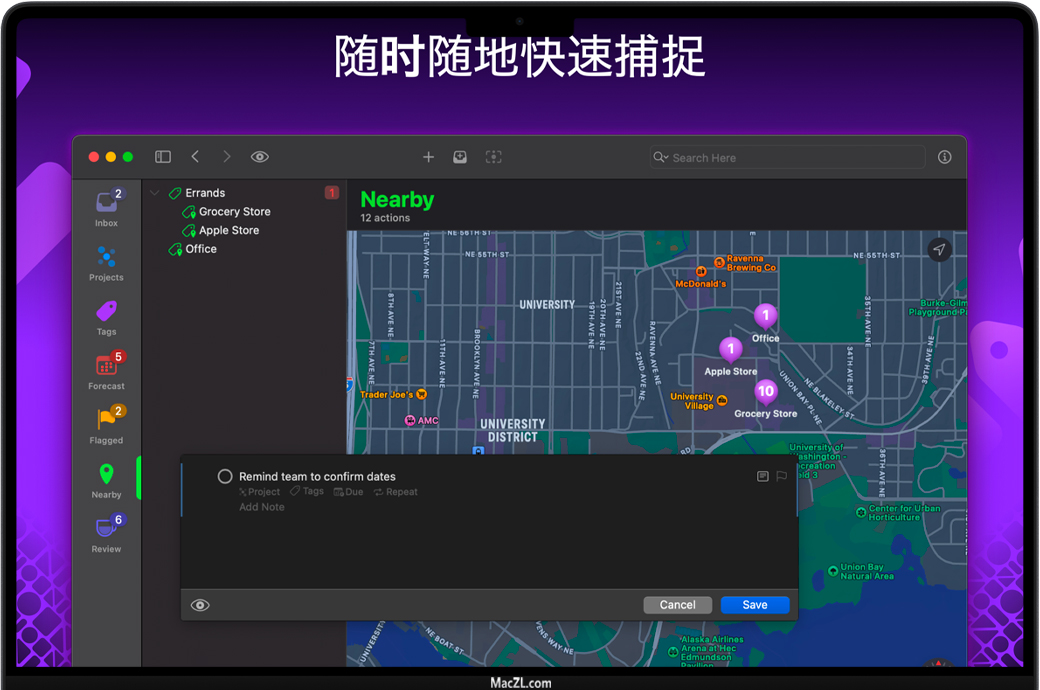The image size is (1040, 690).
Task: Toggle view options eye in the toolbar
Action: 259,157
